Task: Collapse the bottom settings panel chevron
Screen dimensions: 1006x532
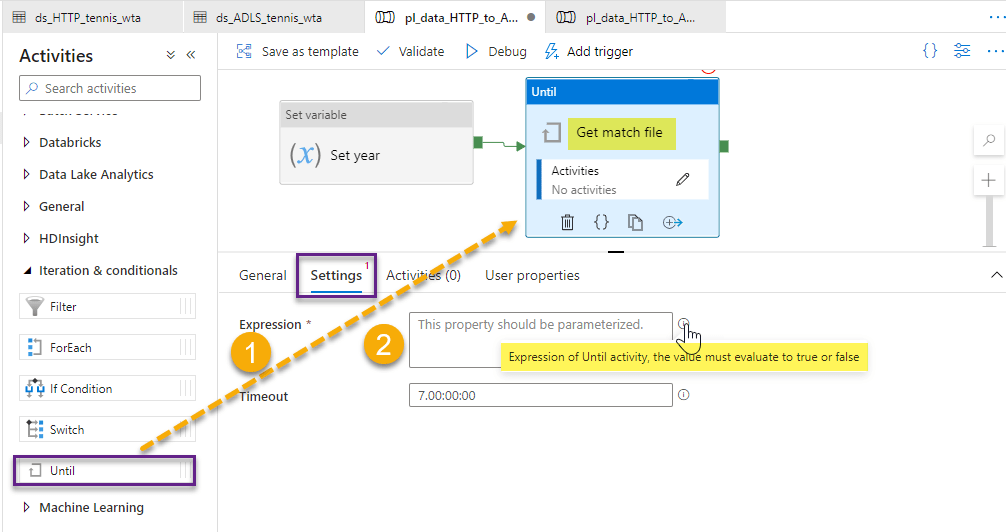Action: pyautogui.click(x=995, y=275)
